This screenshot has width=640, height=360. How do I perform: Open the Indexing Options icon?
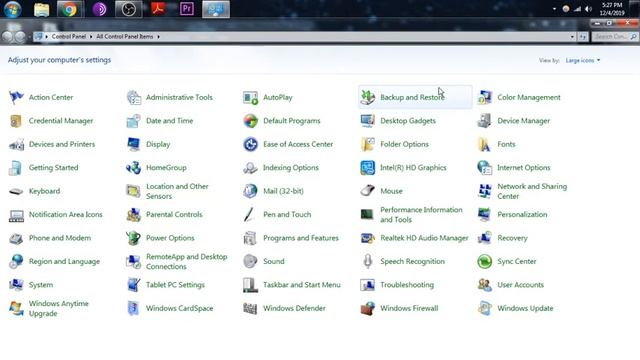[250, 168]
